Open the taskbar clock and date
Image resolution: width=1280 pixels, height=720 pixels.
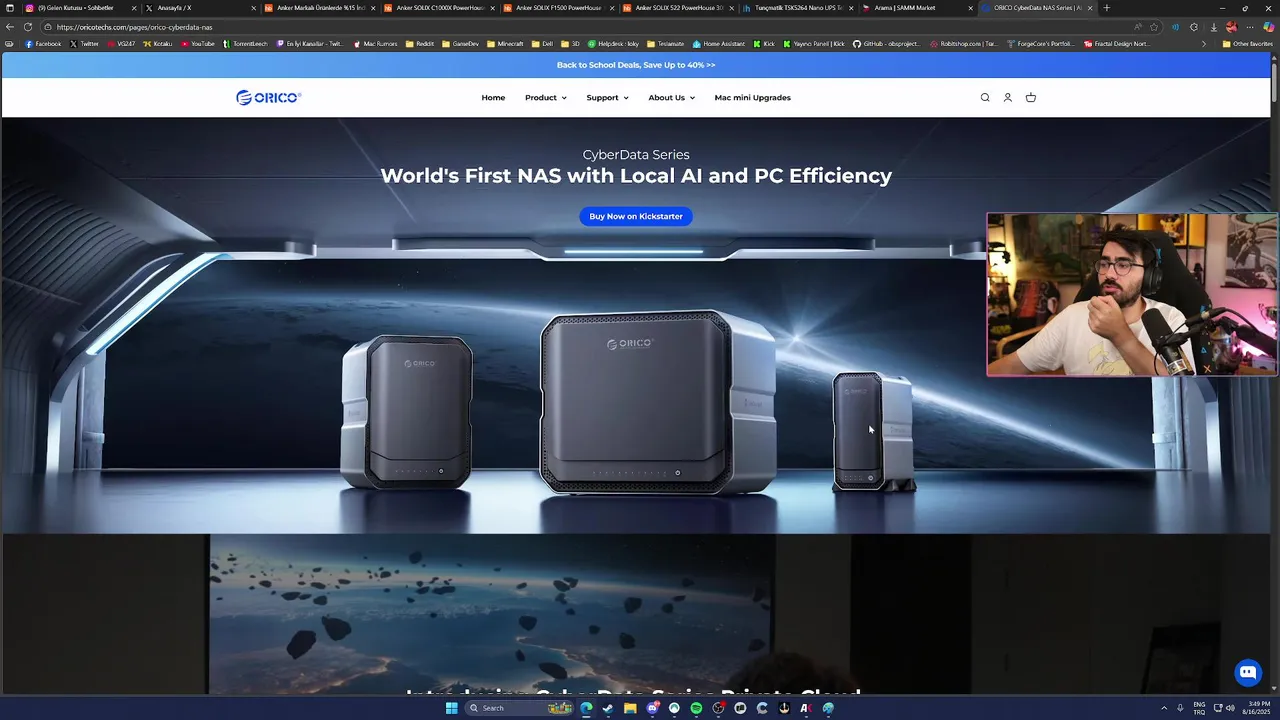point(1256,708)
